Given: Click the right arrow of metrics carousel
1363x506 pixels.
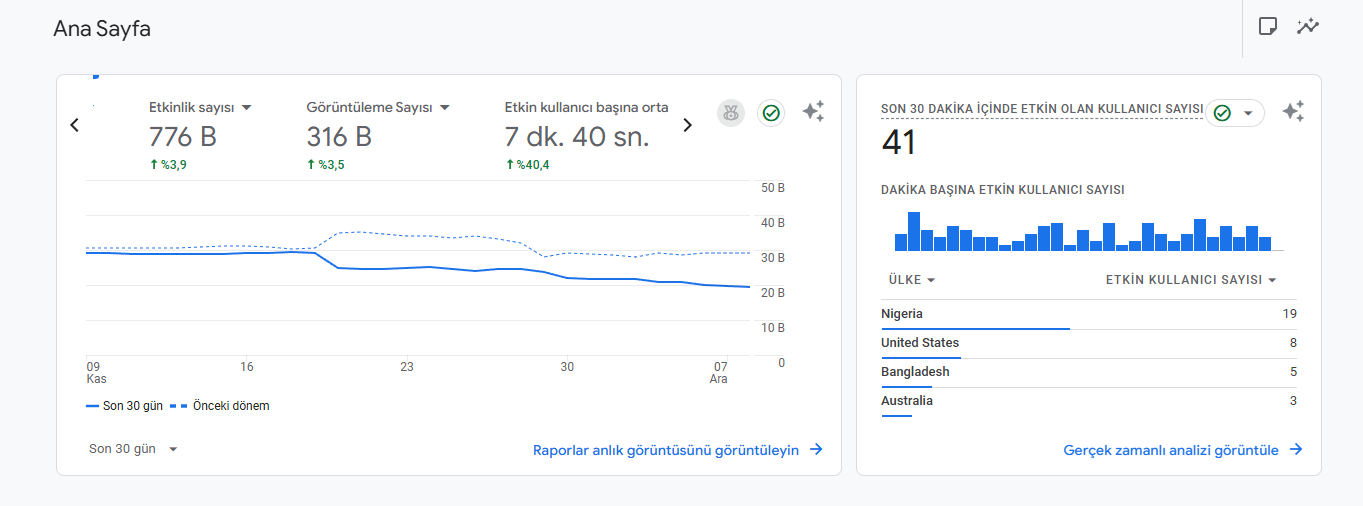Looking at the screenshot, I should coord(687,125).
